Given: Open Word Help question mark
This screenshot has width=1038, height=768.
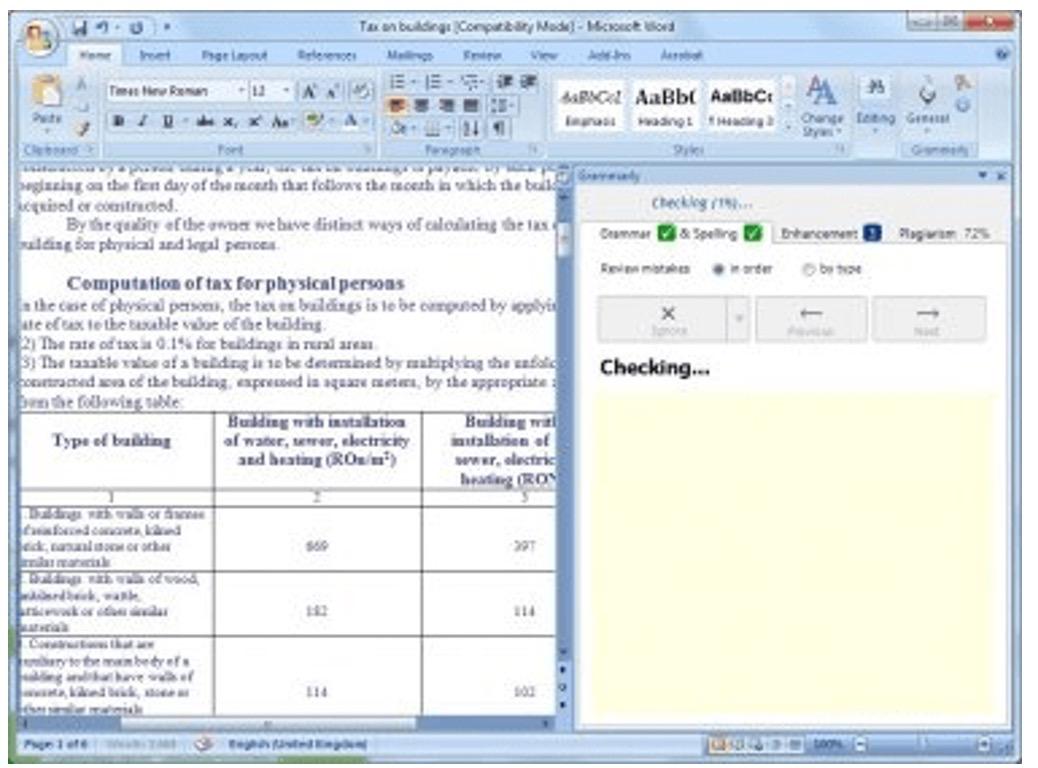Looking at the screenshot, I should pos(1002,54).
